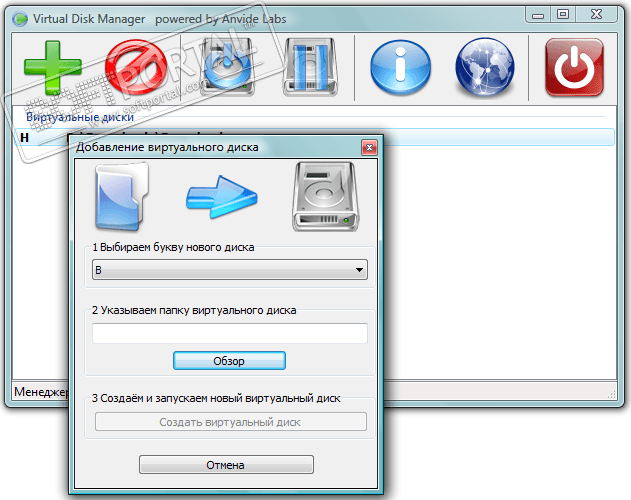Click the Менеджер status bar text
Image resolution: width=631 pixels, height=500 pixels.
[41, 392]
